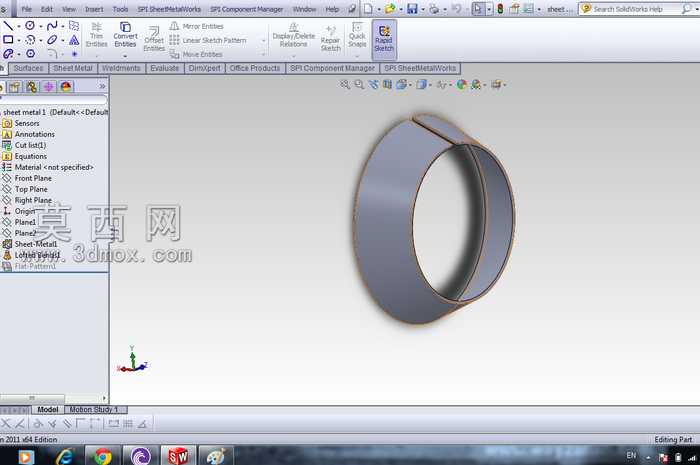Open the SPI SheetMetalWorks menu
The height and width of the screenshot is (465, 700).
169,9
